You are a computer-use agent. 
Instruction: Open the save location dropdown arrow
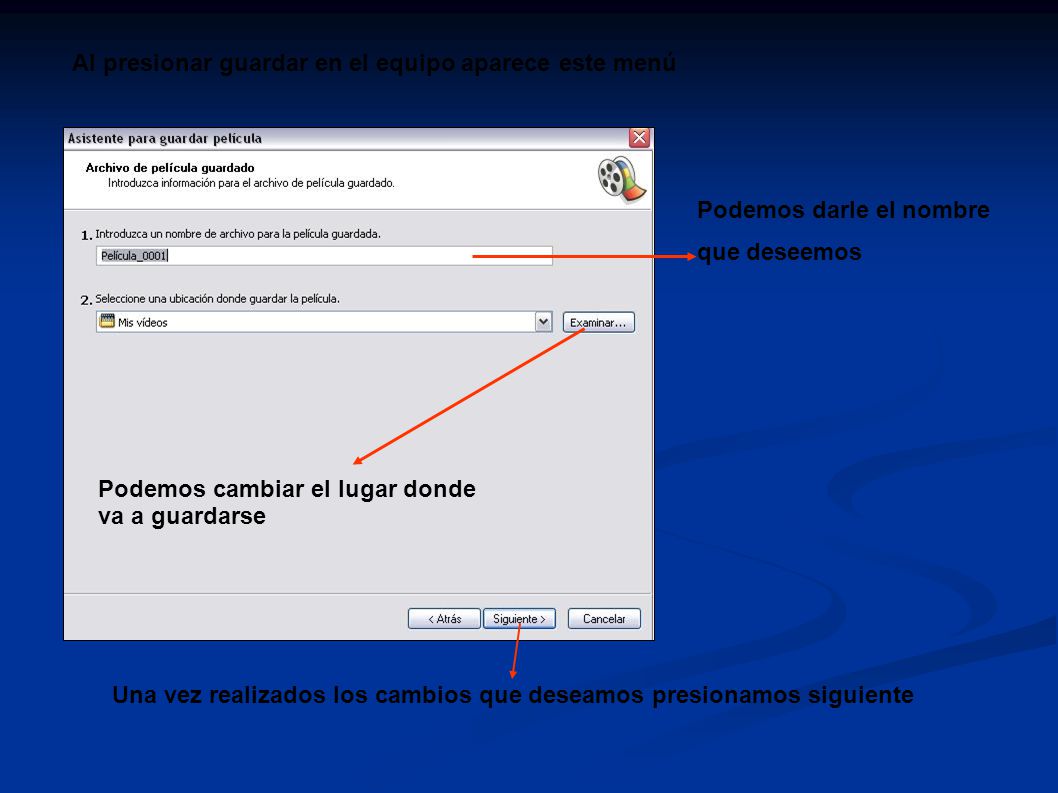[x=543, y=322]
